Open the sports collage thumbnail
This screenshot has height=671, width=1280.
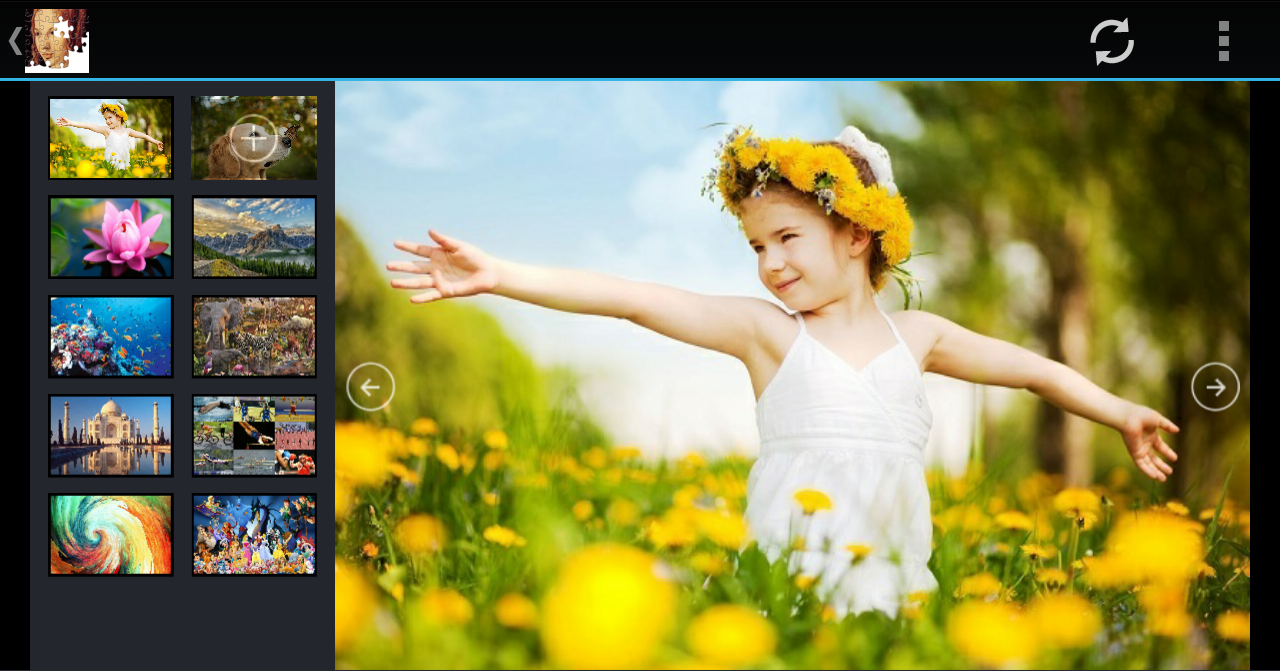coord(254,435)
